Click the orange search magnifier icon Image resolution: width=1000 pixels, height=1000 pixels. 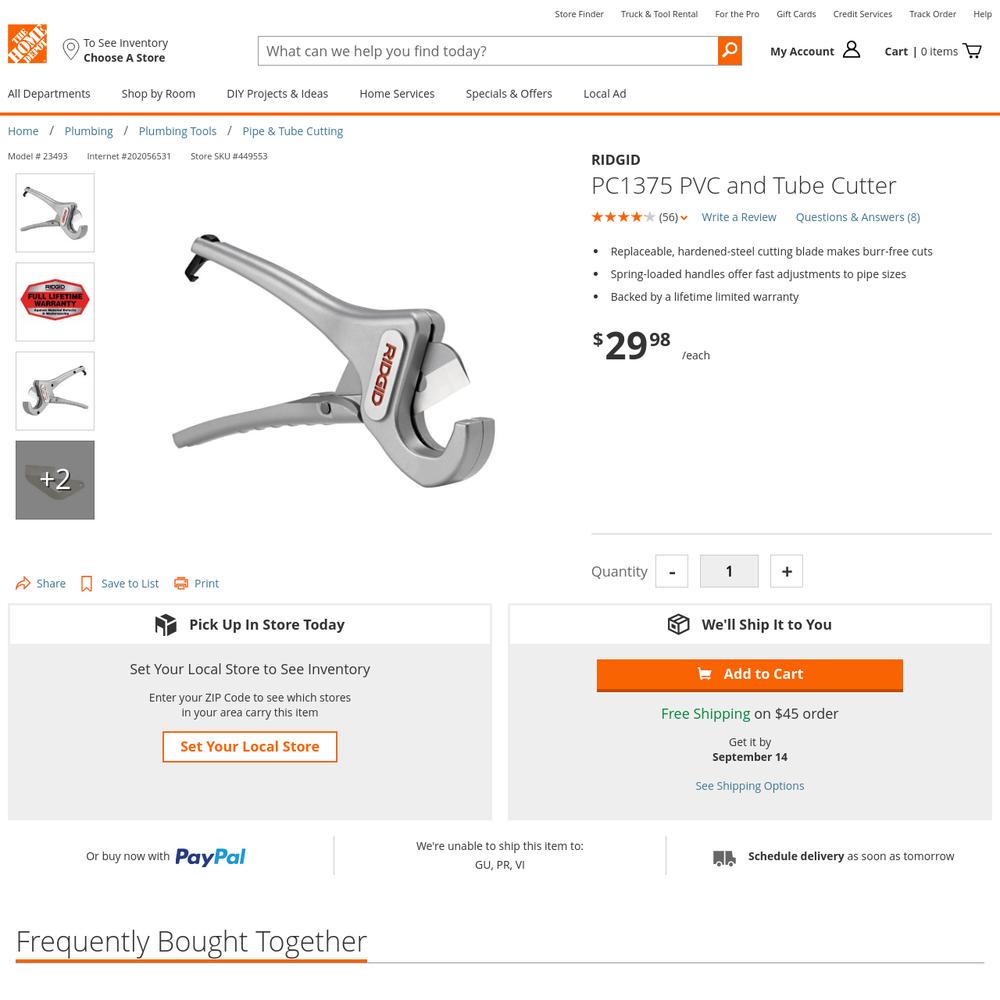pyautogui.click(x=730, y=50)
